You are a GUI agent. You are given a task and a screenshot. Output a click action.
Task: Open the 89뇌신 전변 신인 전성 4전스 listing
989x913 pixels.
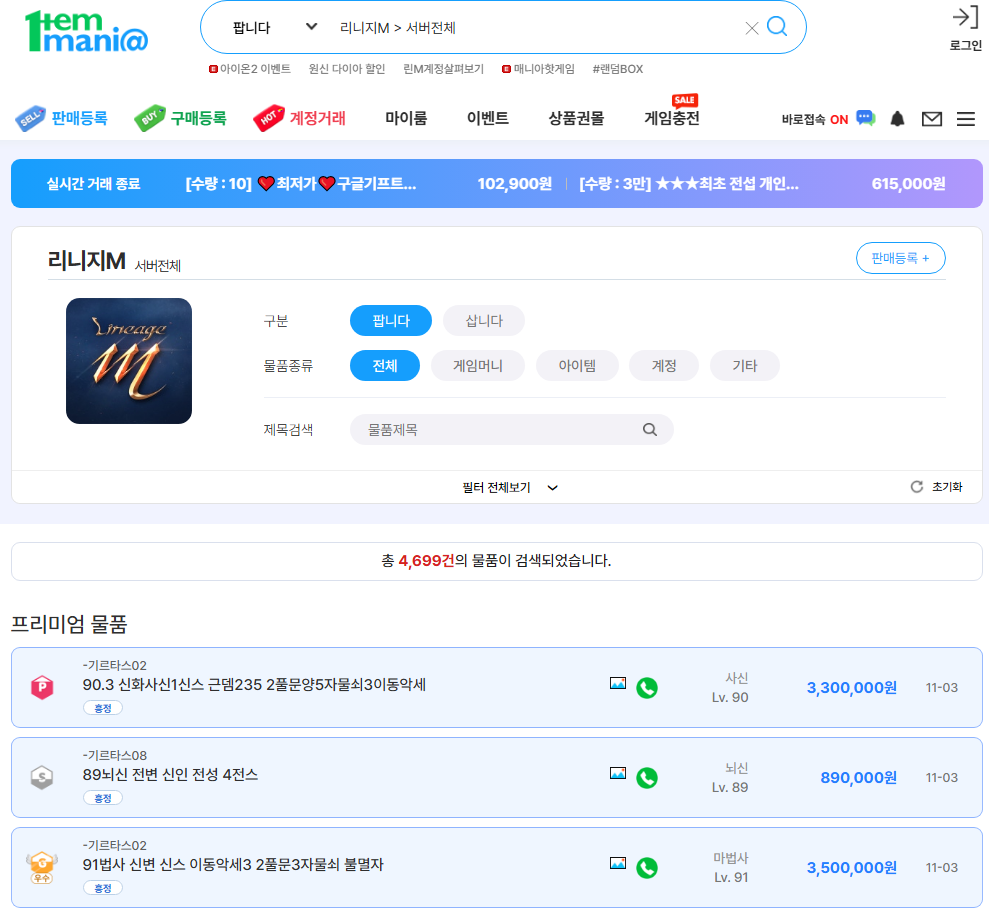(170, 774)
